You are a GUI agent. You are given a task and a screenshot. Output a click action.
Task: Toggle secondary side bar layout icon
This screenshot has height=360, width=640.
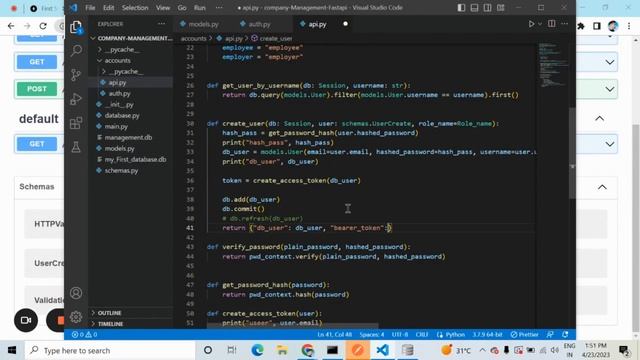(487, 8)
